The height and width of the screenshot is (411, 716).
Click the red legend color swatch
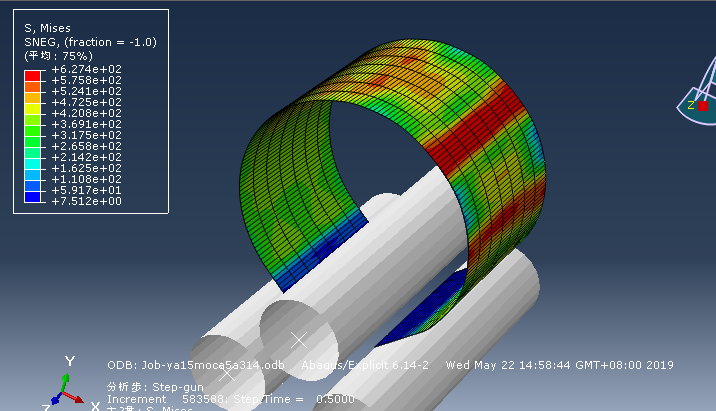tap(32, 76)
